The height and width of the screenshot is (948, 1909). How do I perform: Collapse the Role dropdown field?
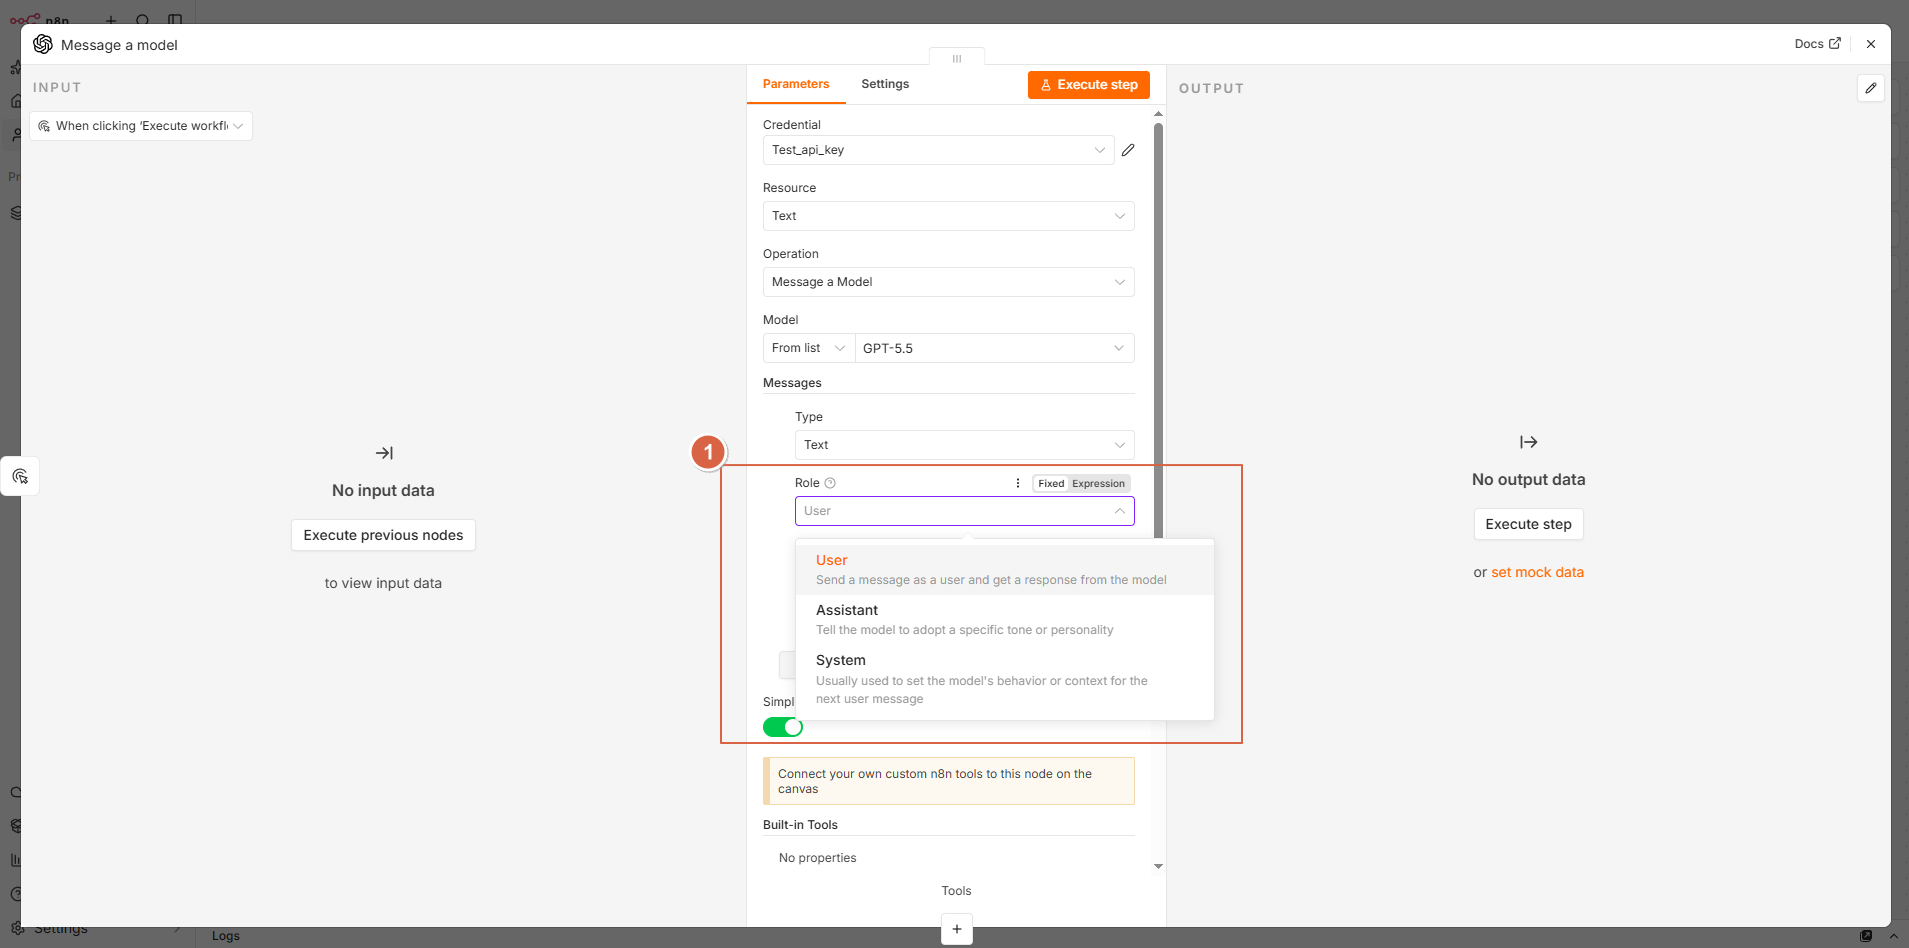coord(964,511)
